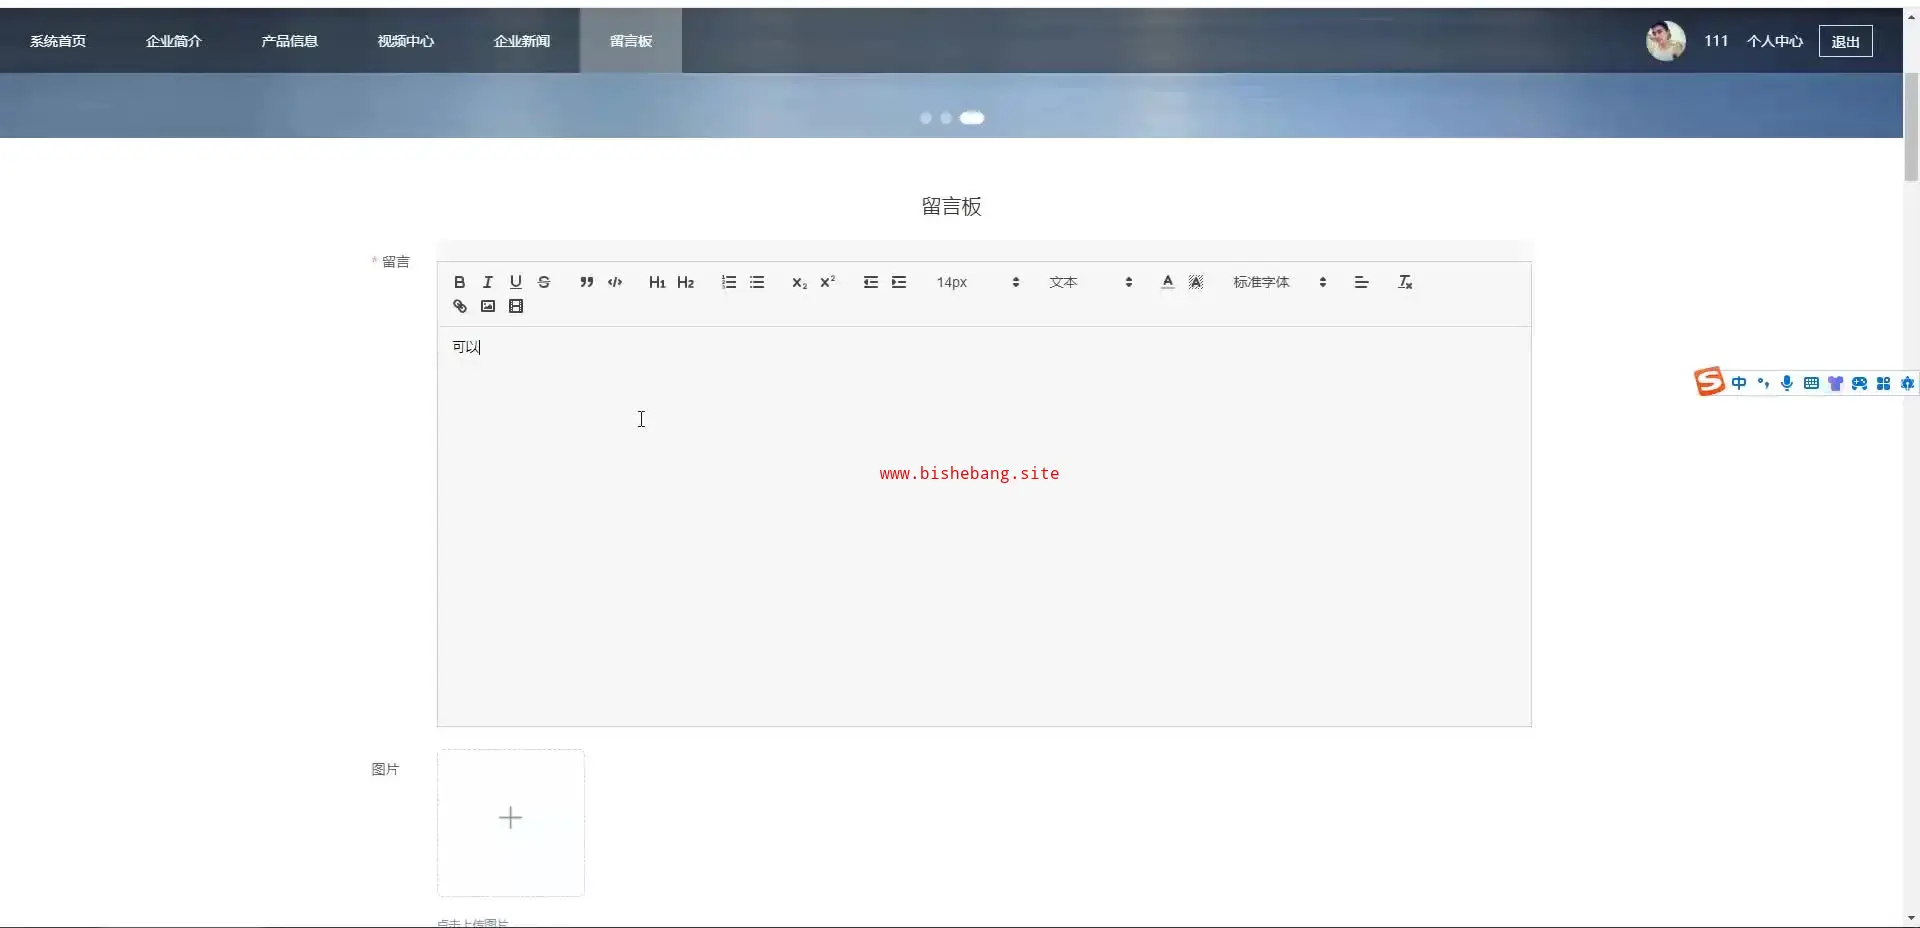Open Sogou skin settings shirt icon
Viewport: 1920px width, 928px height.
click(x=1835, y=383)
